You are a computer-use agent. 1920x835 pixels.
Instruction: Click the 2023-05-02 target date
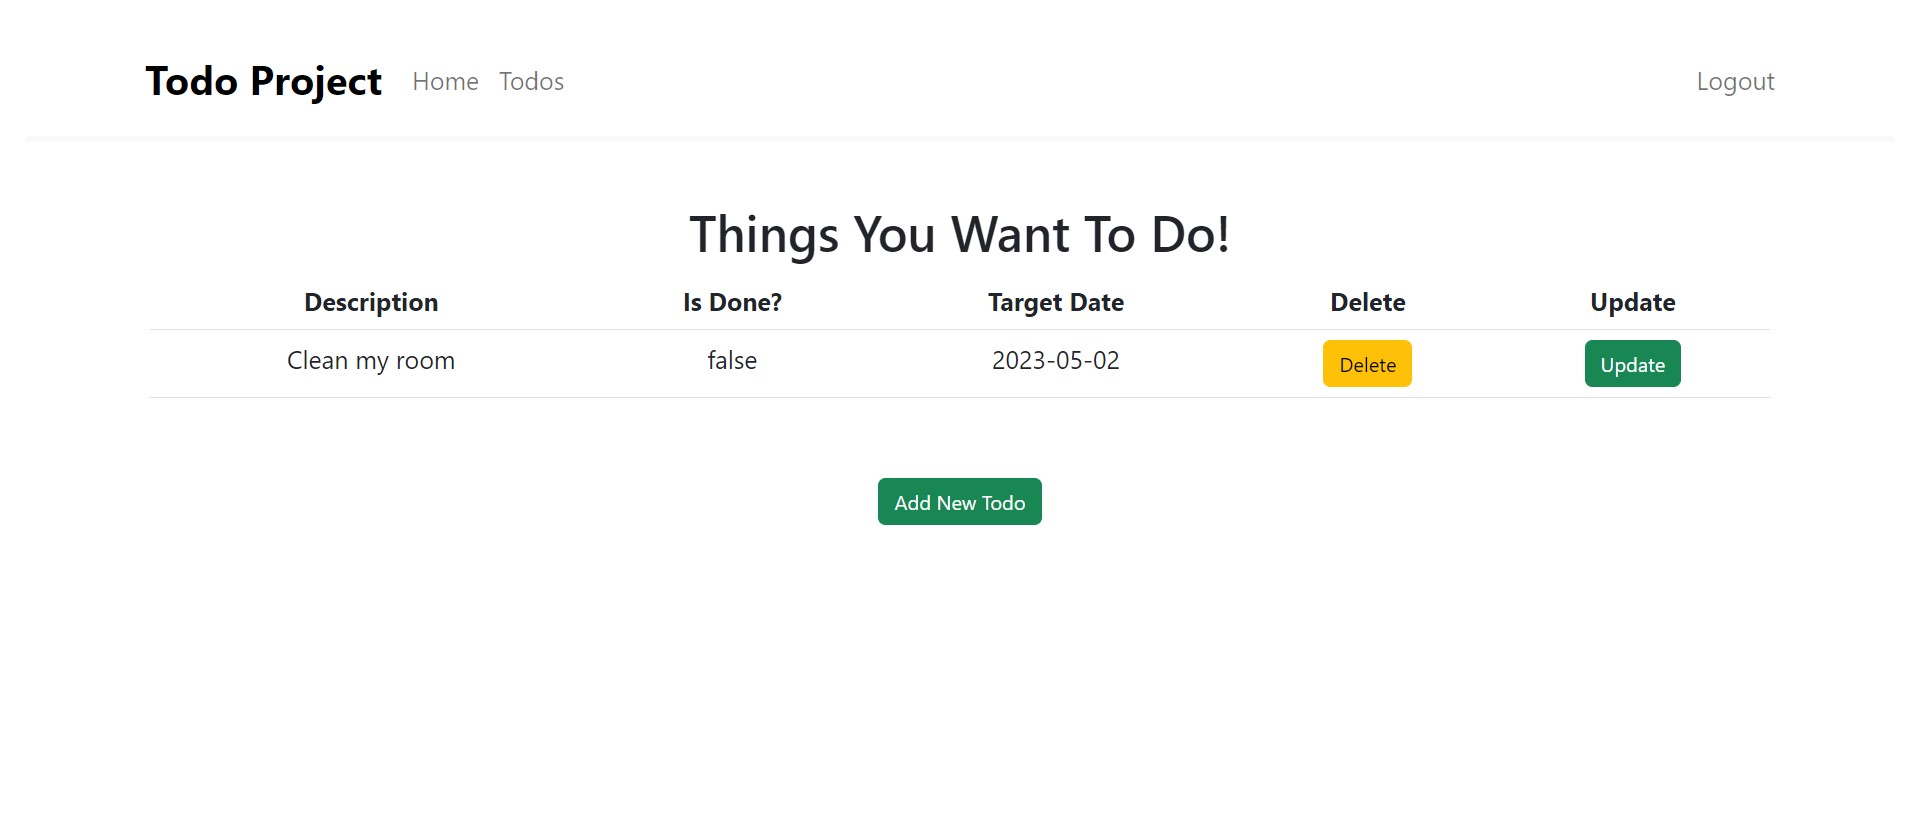(x=1055, y=360)
